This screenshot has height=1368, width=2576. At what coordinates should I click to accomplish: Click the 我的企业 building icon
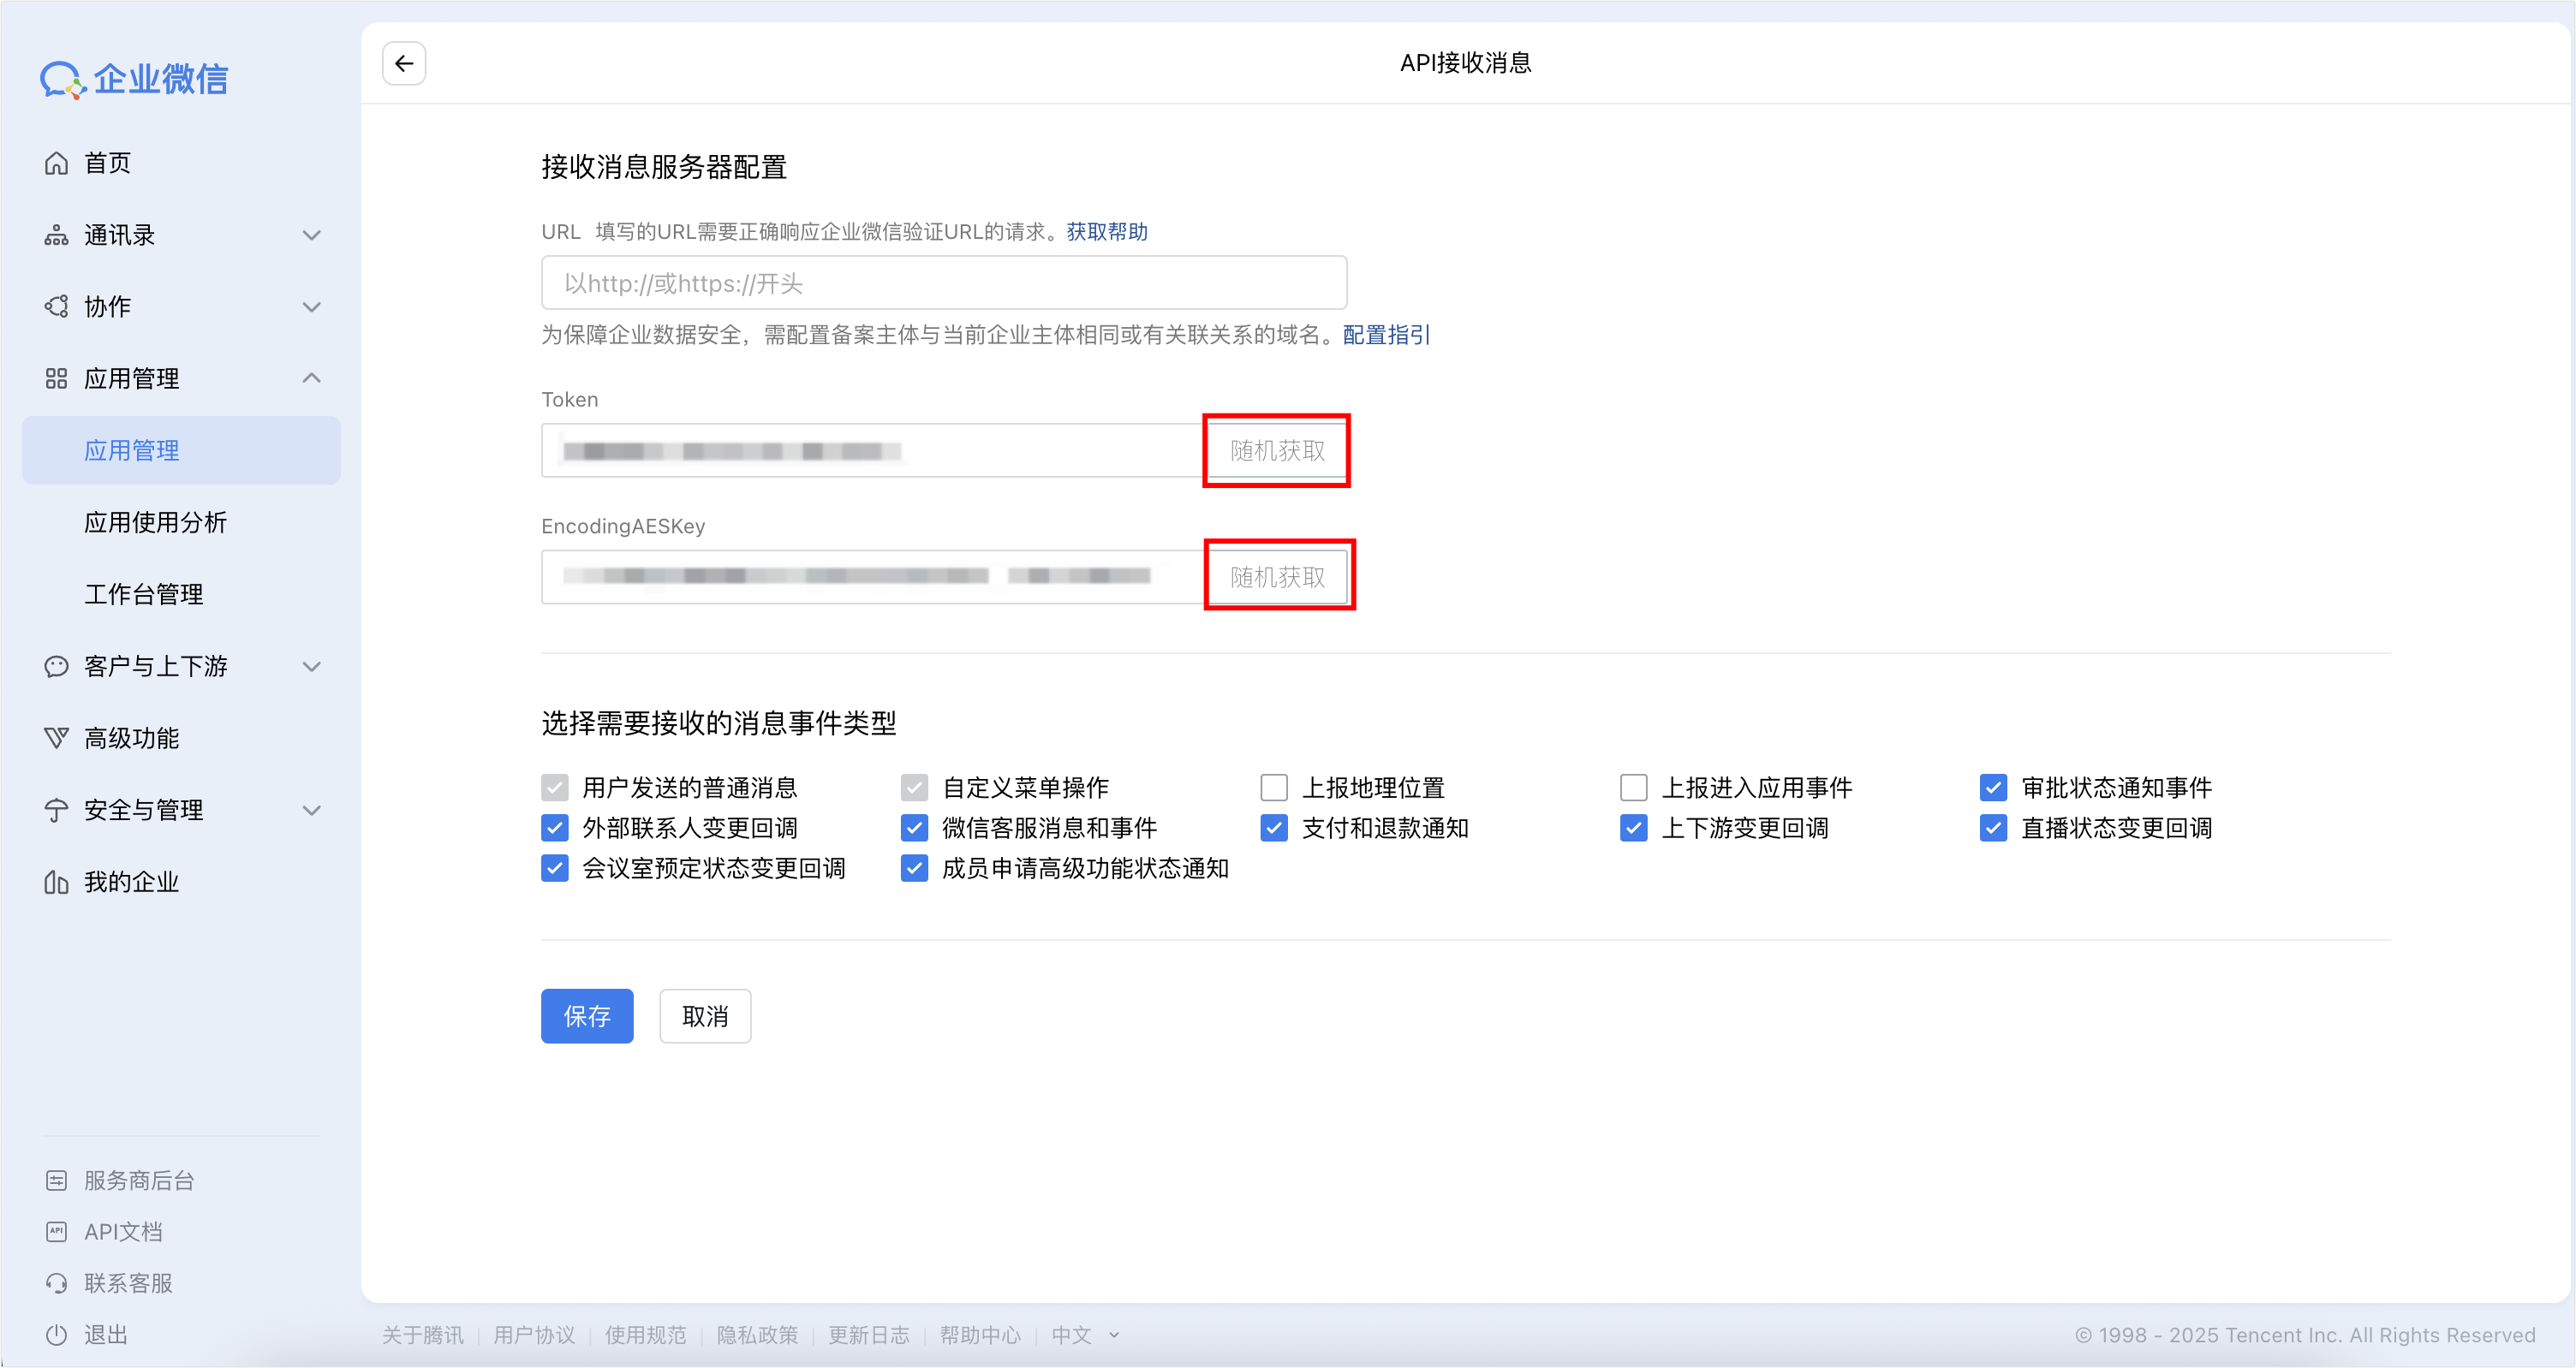57,882
